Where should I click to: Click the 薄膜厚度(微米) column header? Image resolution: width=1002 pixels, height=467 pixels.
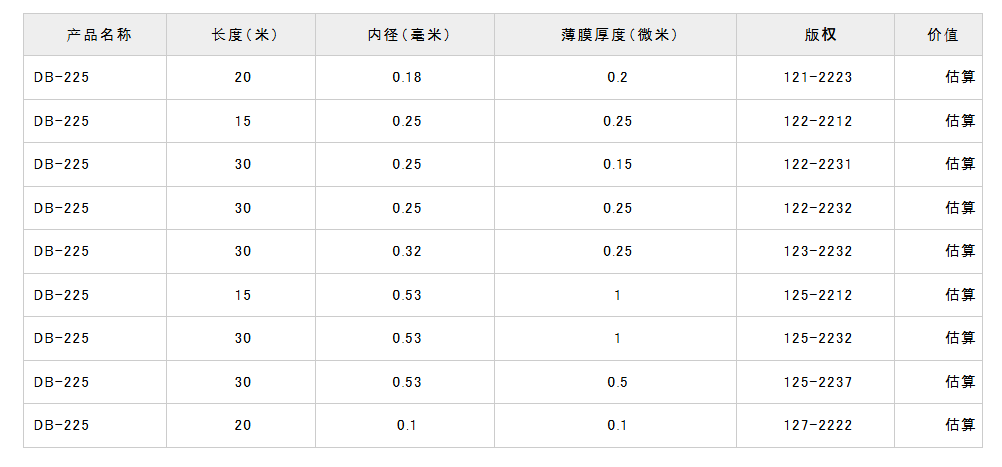coord(618,35)
